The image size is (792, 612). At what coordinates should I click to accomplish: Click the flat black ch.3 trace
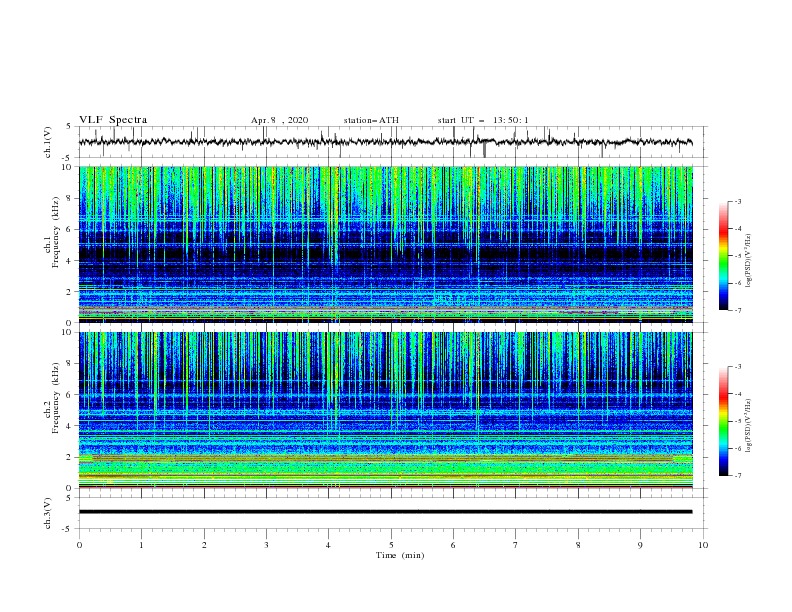[385, 512]
